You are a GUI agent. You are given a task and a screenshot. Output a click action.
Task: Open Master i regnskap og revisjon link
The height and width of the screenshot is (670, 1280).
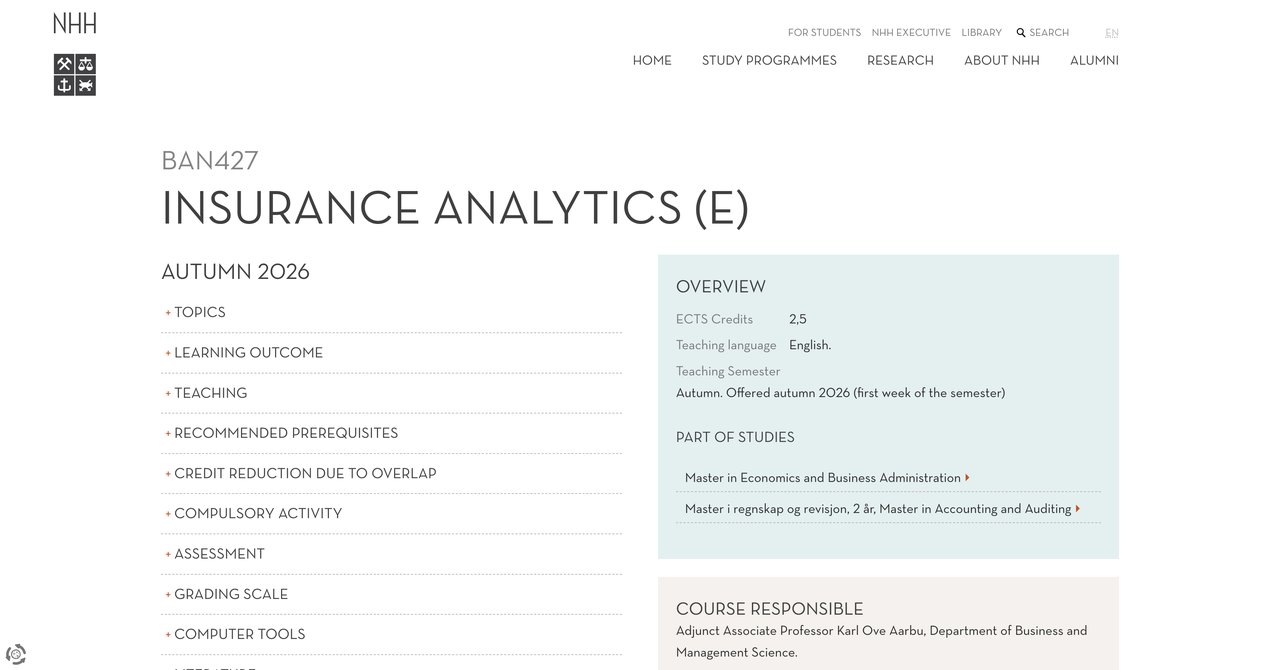click(x=878, y=509)
